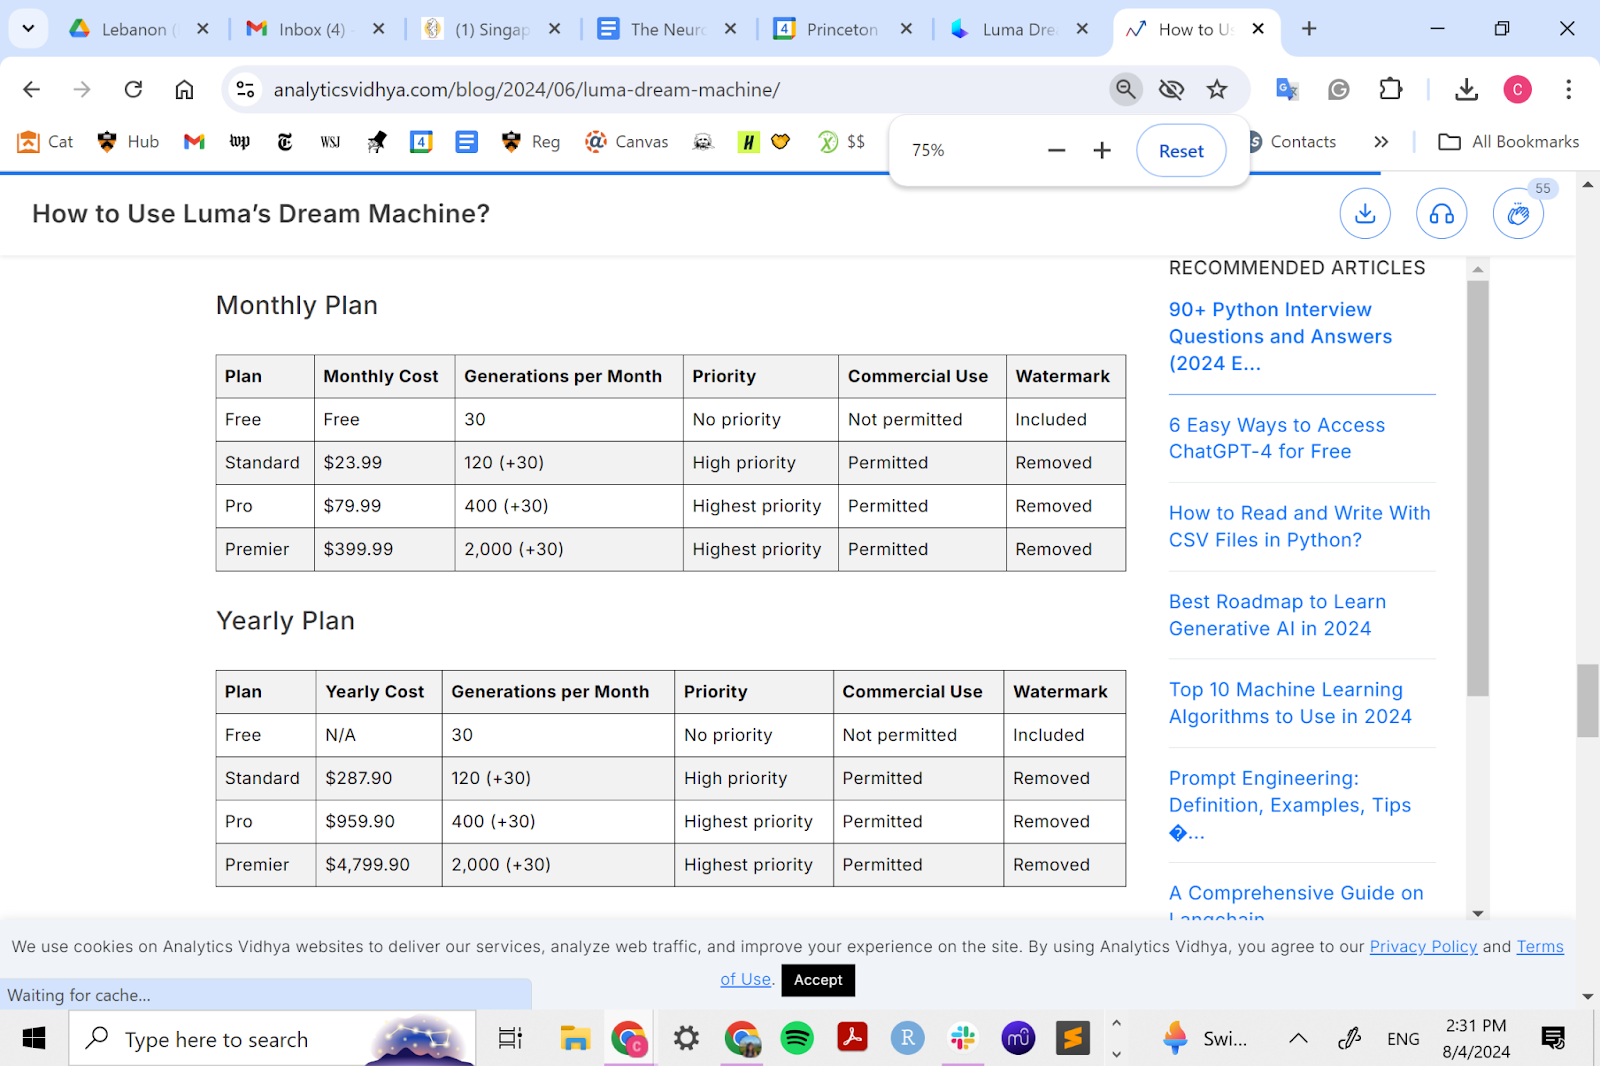Open the profile avatar C
The height and width of the screenshot is (1066, 1600).
[x=1517, y=90]
